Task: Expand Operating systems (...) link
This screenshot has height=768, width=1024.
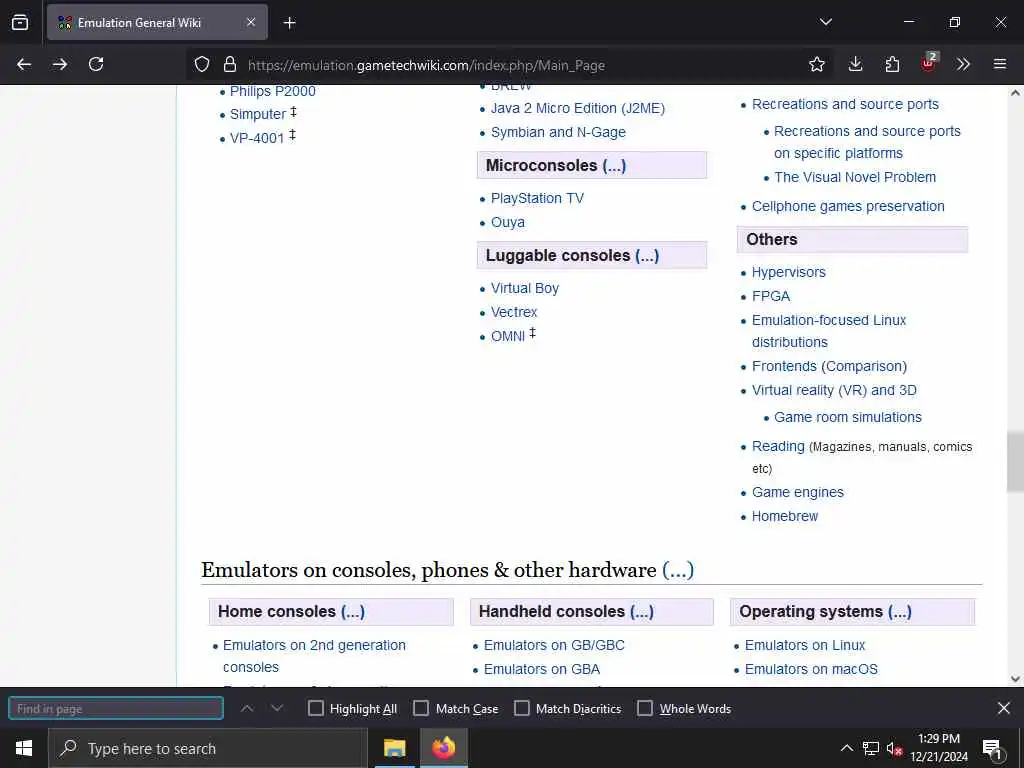Action: pos(900,612)
